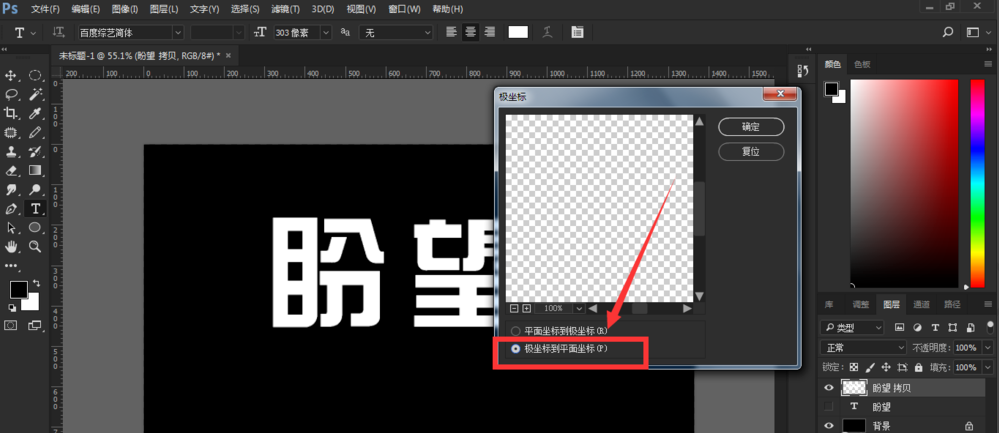Click the rainbow hue slider strip
This screenshot has height=433, width=999.
(x=977, y=180)
